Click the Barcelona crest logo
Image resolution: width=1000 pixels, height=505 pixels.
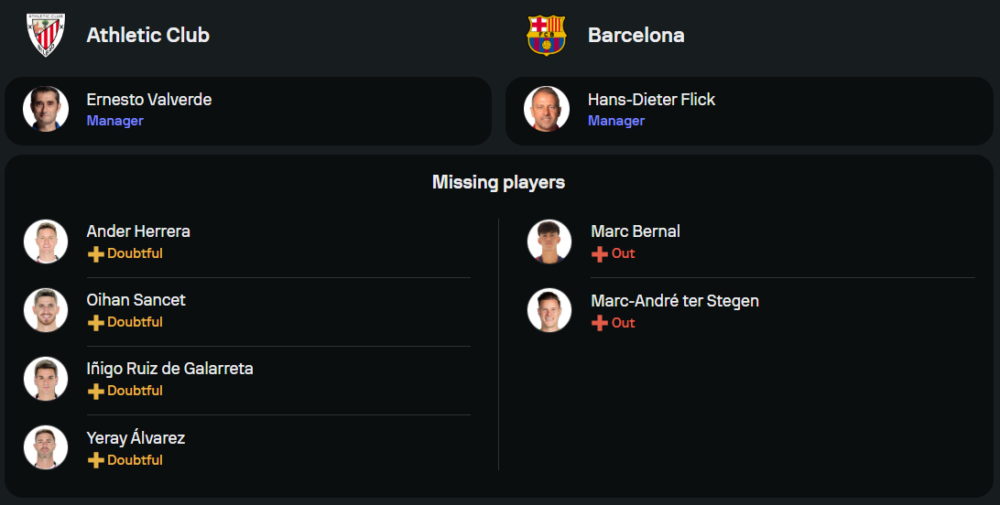tap(547, 35)
